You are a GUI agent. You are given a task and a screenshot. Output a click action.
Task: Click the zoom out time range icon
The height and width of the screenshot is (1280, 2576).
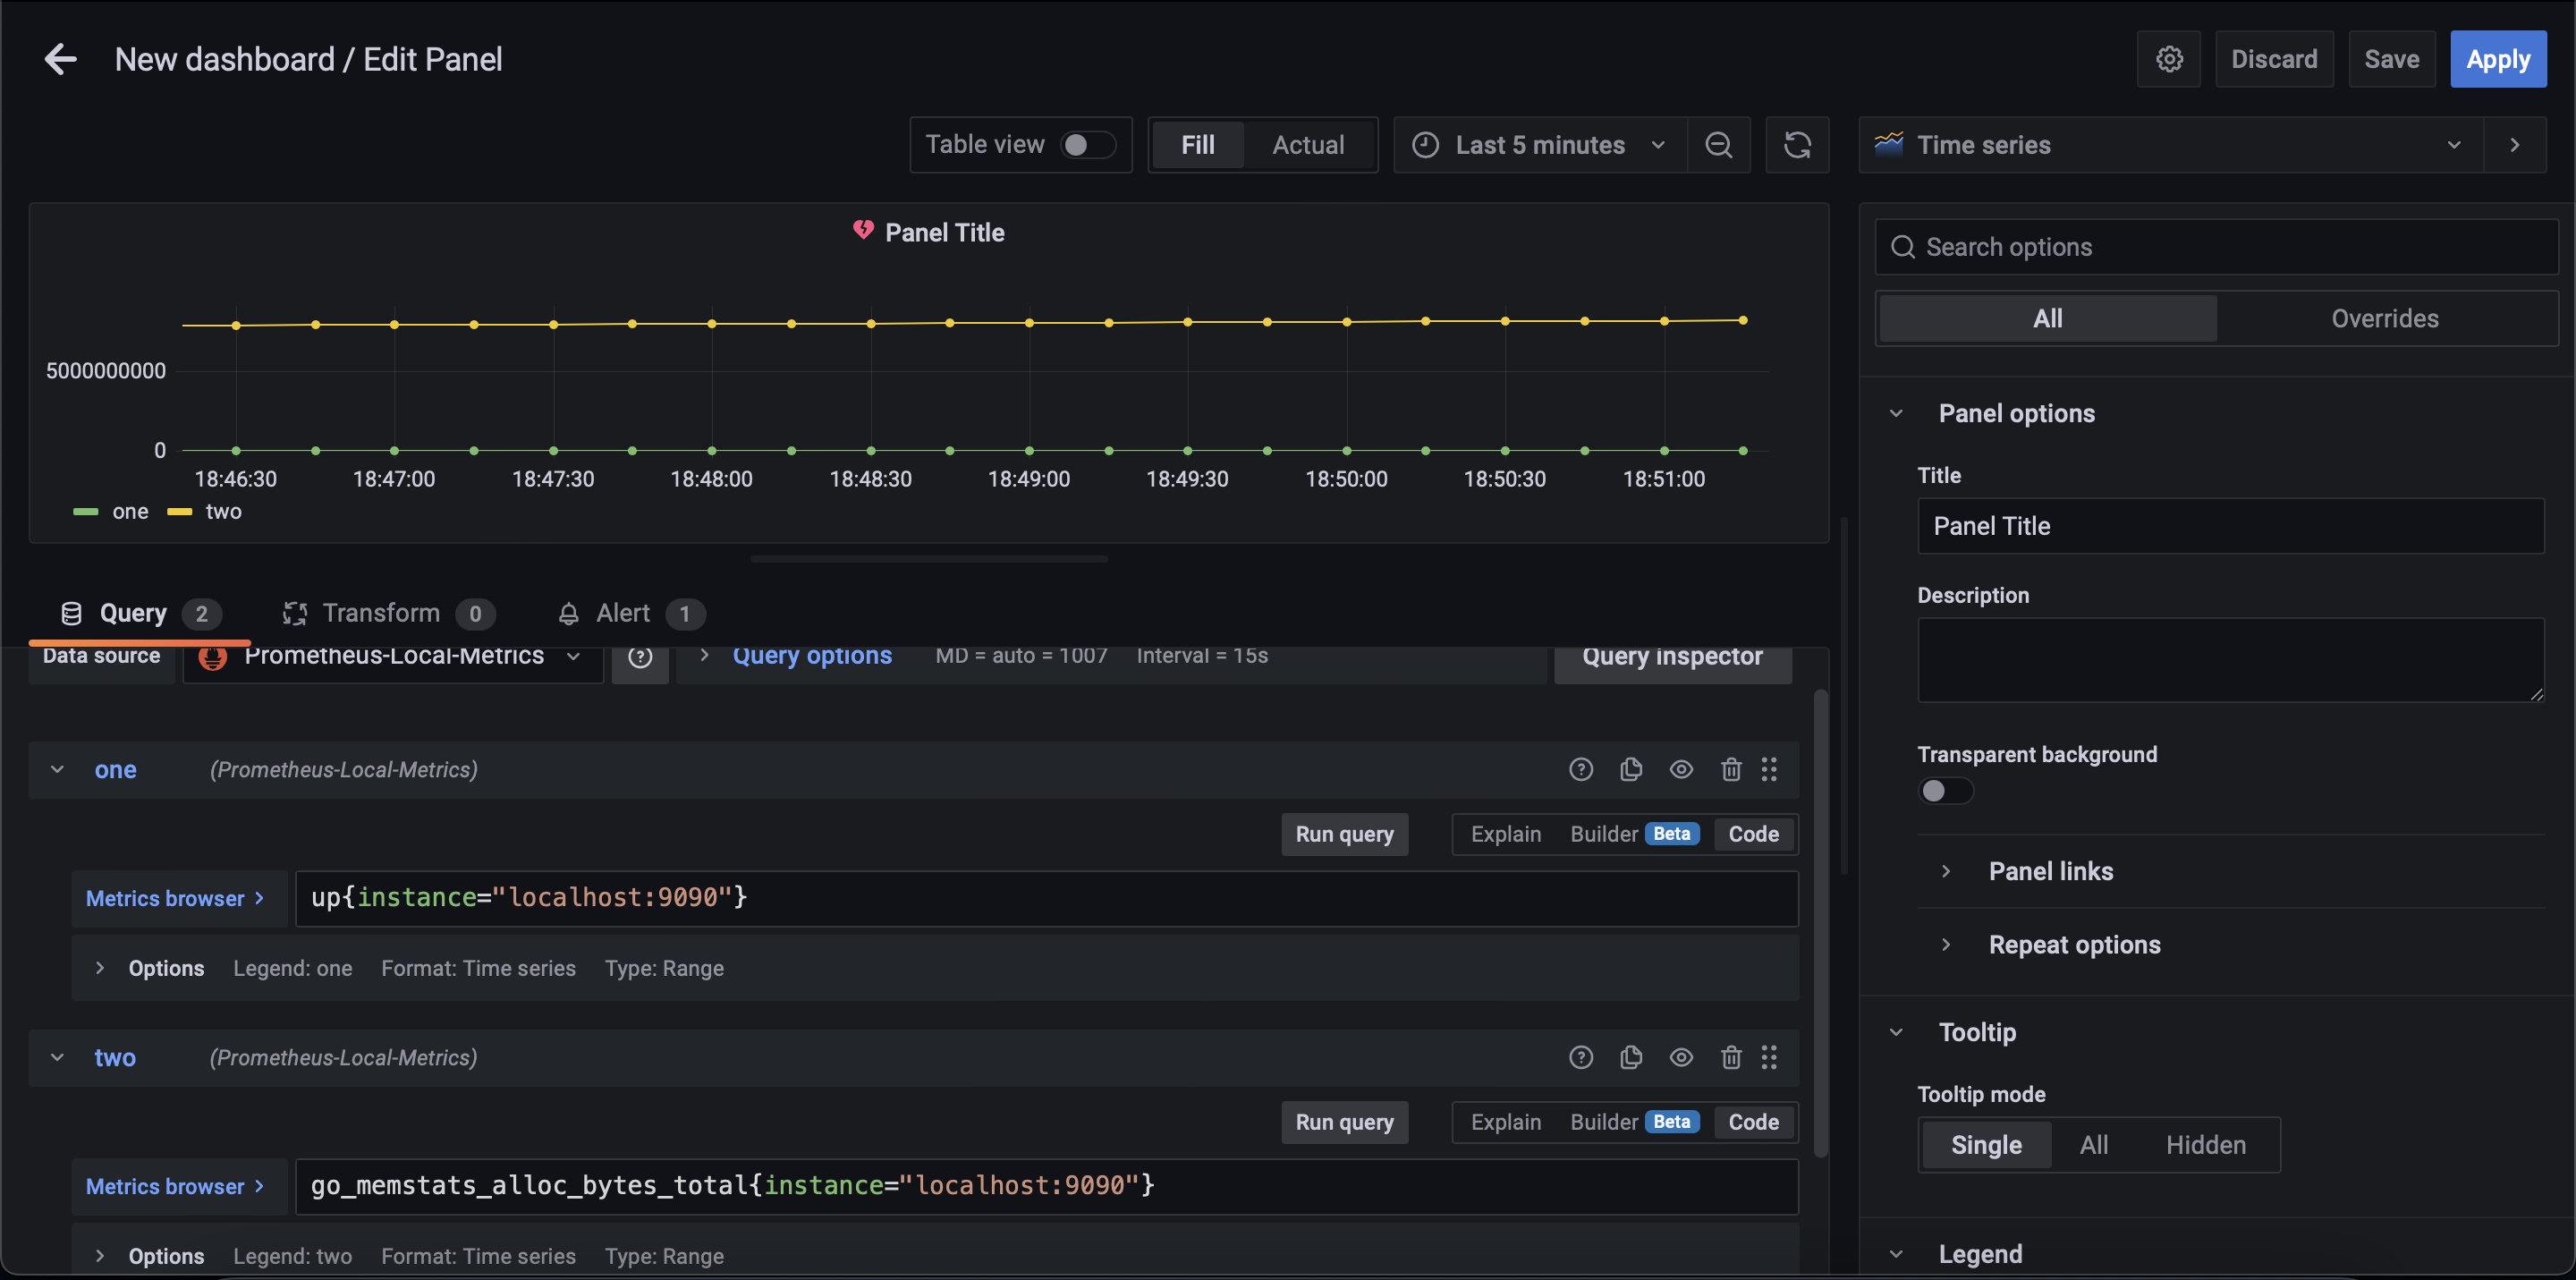pyautogui.click(x=1718, y=145)
